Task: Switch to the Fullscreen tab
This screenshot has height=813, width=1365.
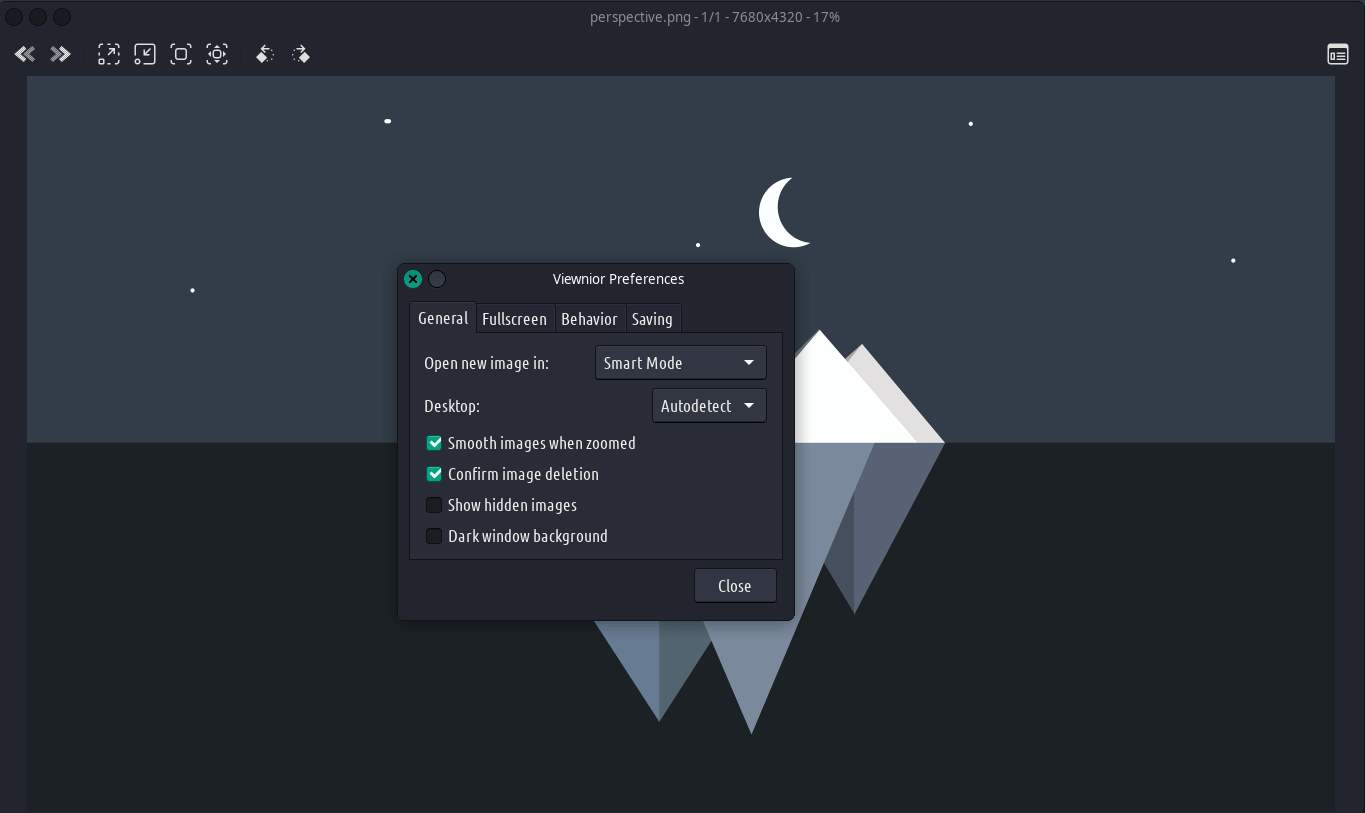Action: point(514,319)
